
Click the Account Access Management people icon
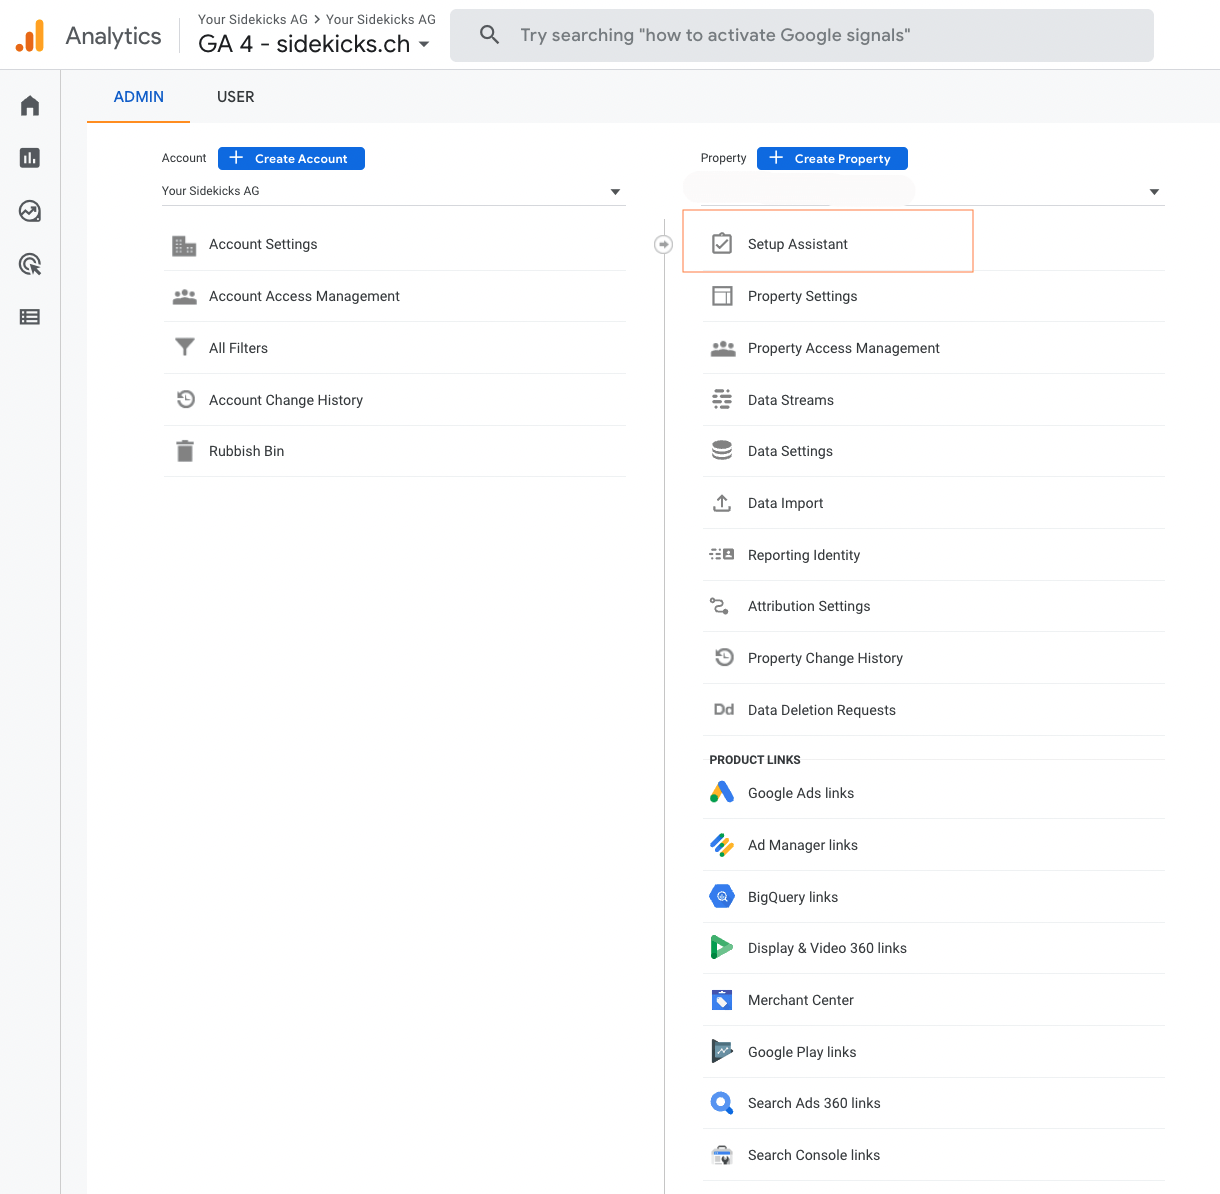click(185, 297)
